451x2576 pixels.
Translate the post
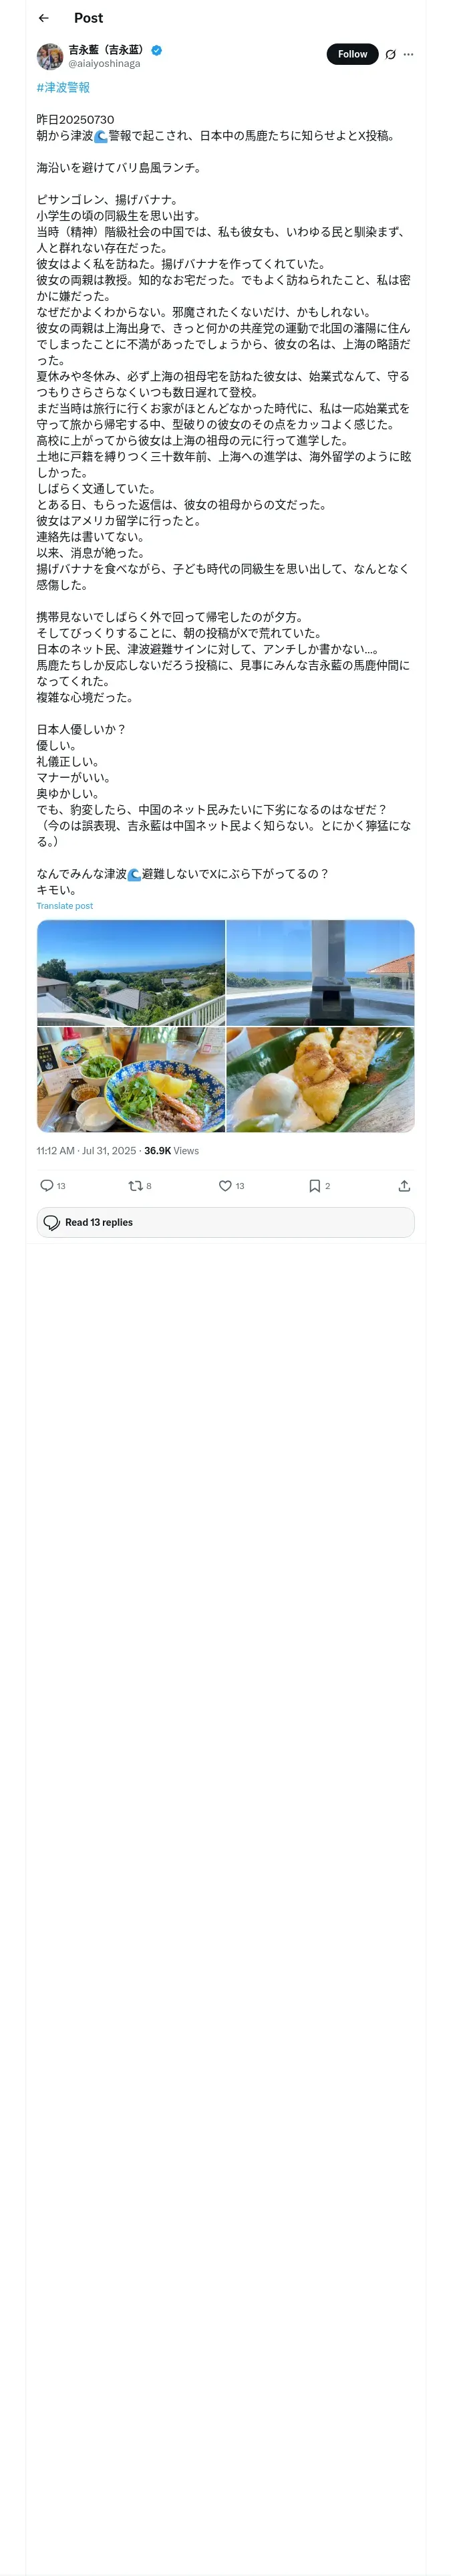[x=65, y=906]
